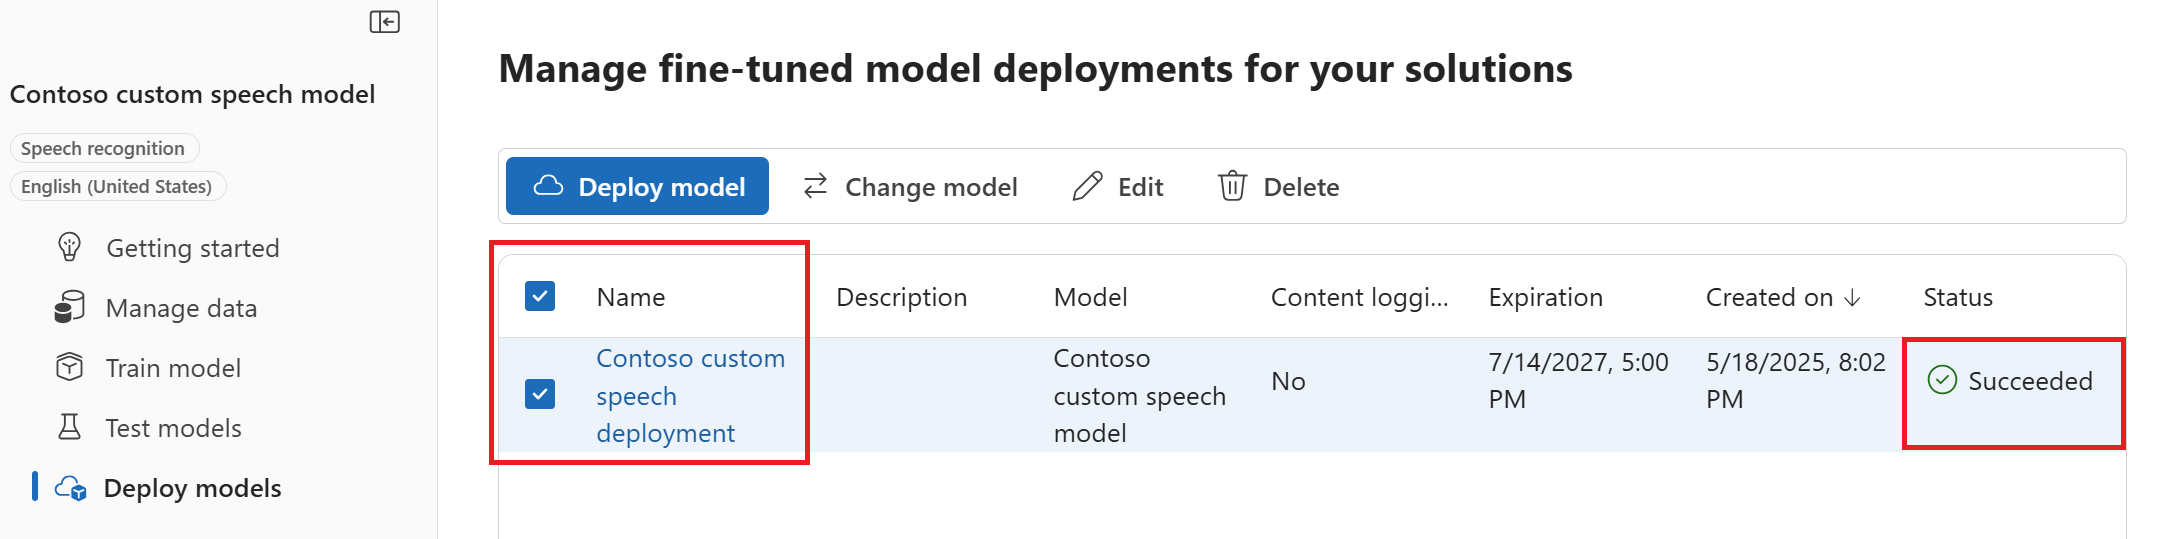The image size is (2159, 539).
Task: Click the Deploy models cloud icon
Action: point(70,488)
